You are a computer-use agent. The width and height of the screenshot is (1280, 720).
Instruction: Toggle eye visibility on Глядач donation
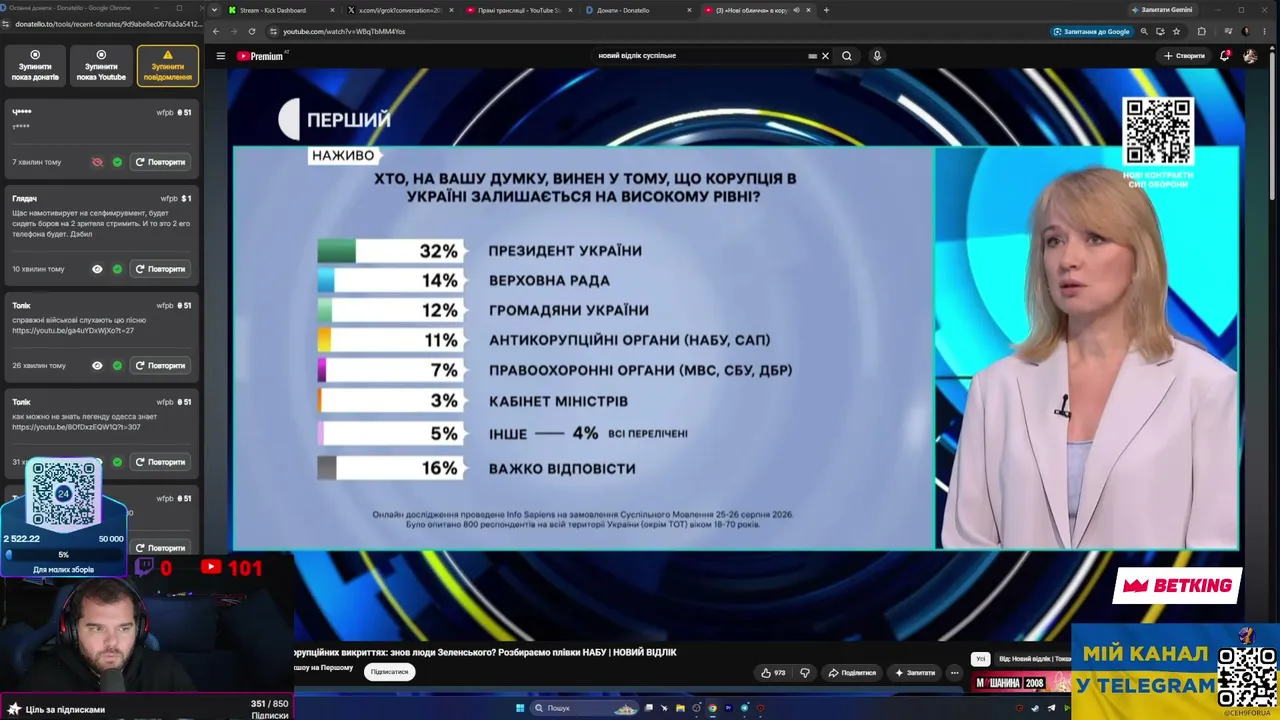tap(97, 269)
